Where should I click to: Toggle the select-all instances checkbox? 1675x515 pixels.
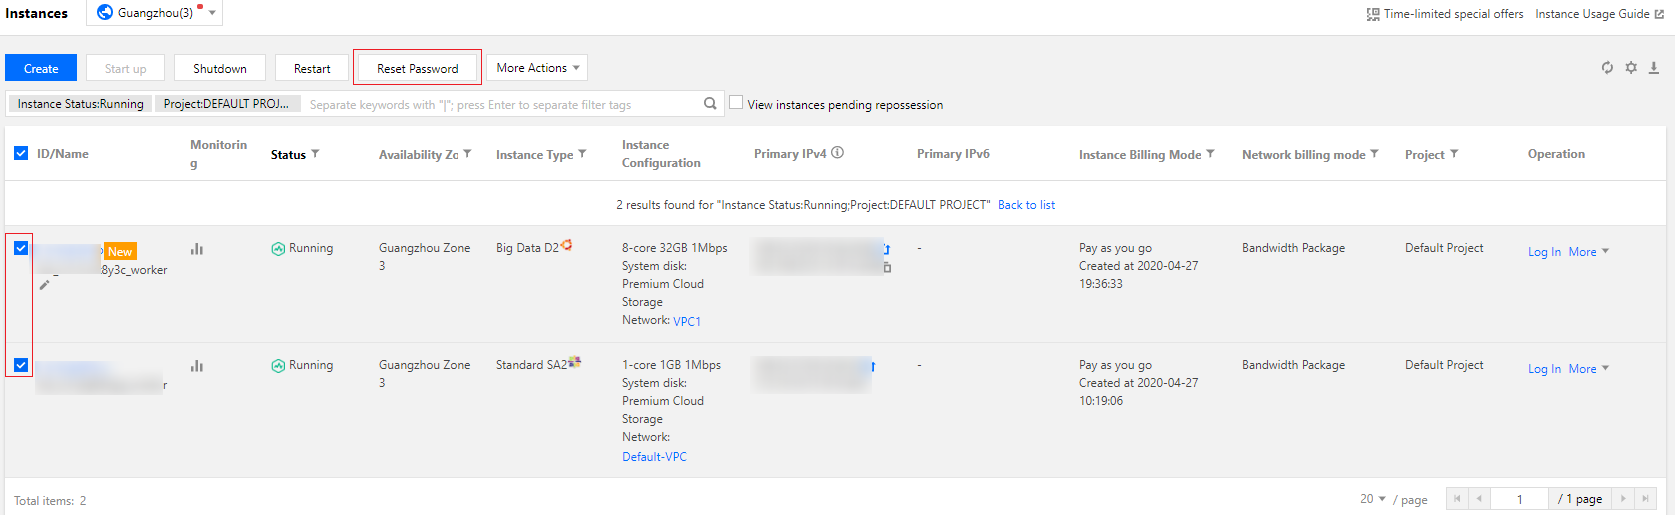point(21,153)
